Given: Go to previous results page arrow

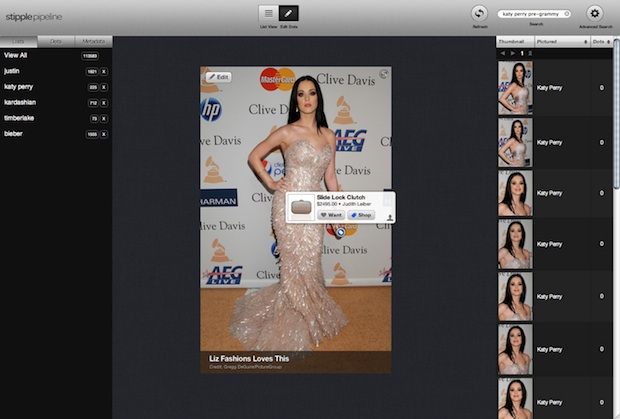Looking at the screenshot, I should pos(503,53).
